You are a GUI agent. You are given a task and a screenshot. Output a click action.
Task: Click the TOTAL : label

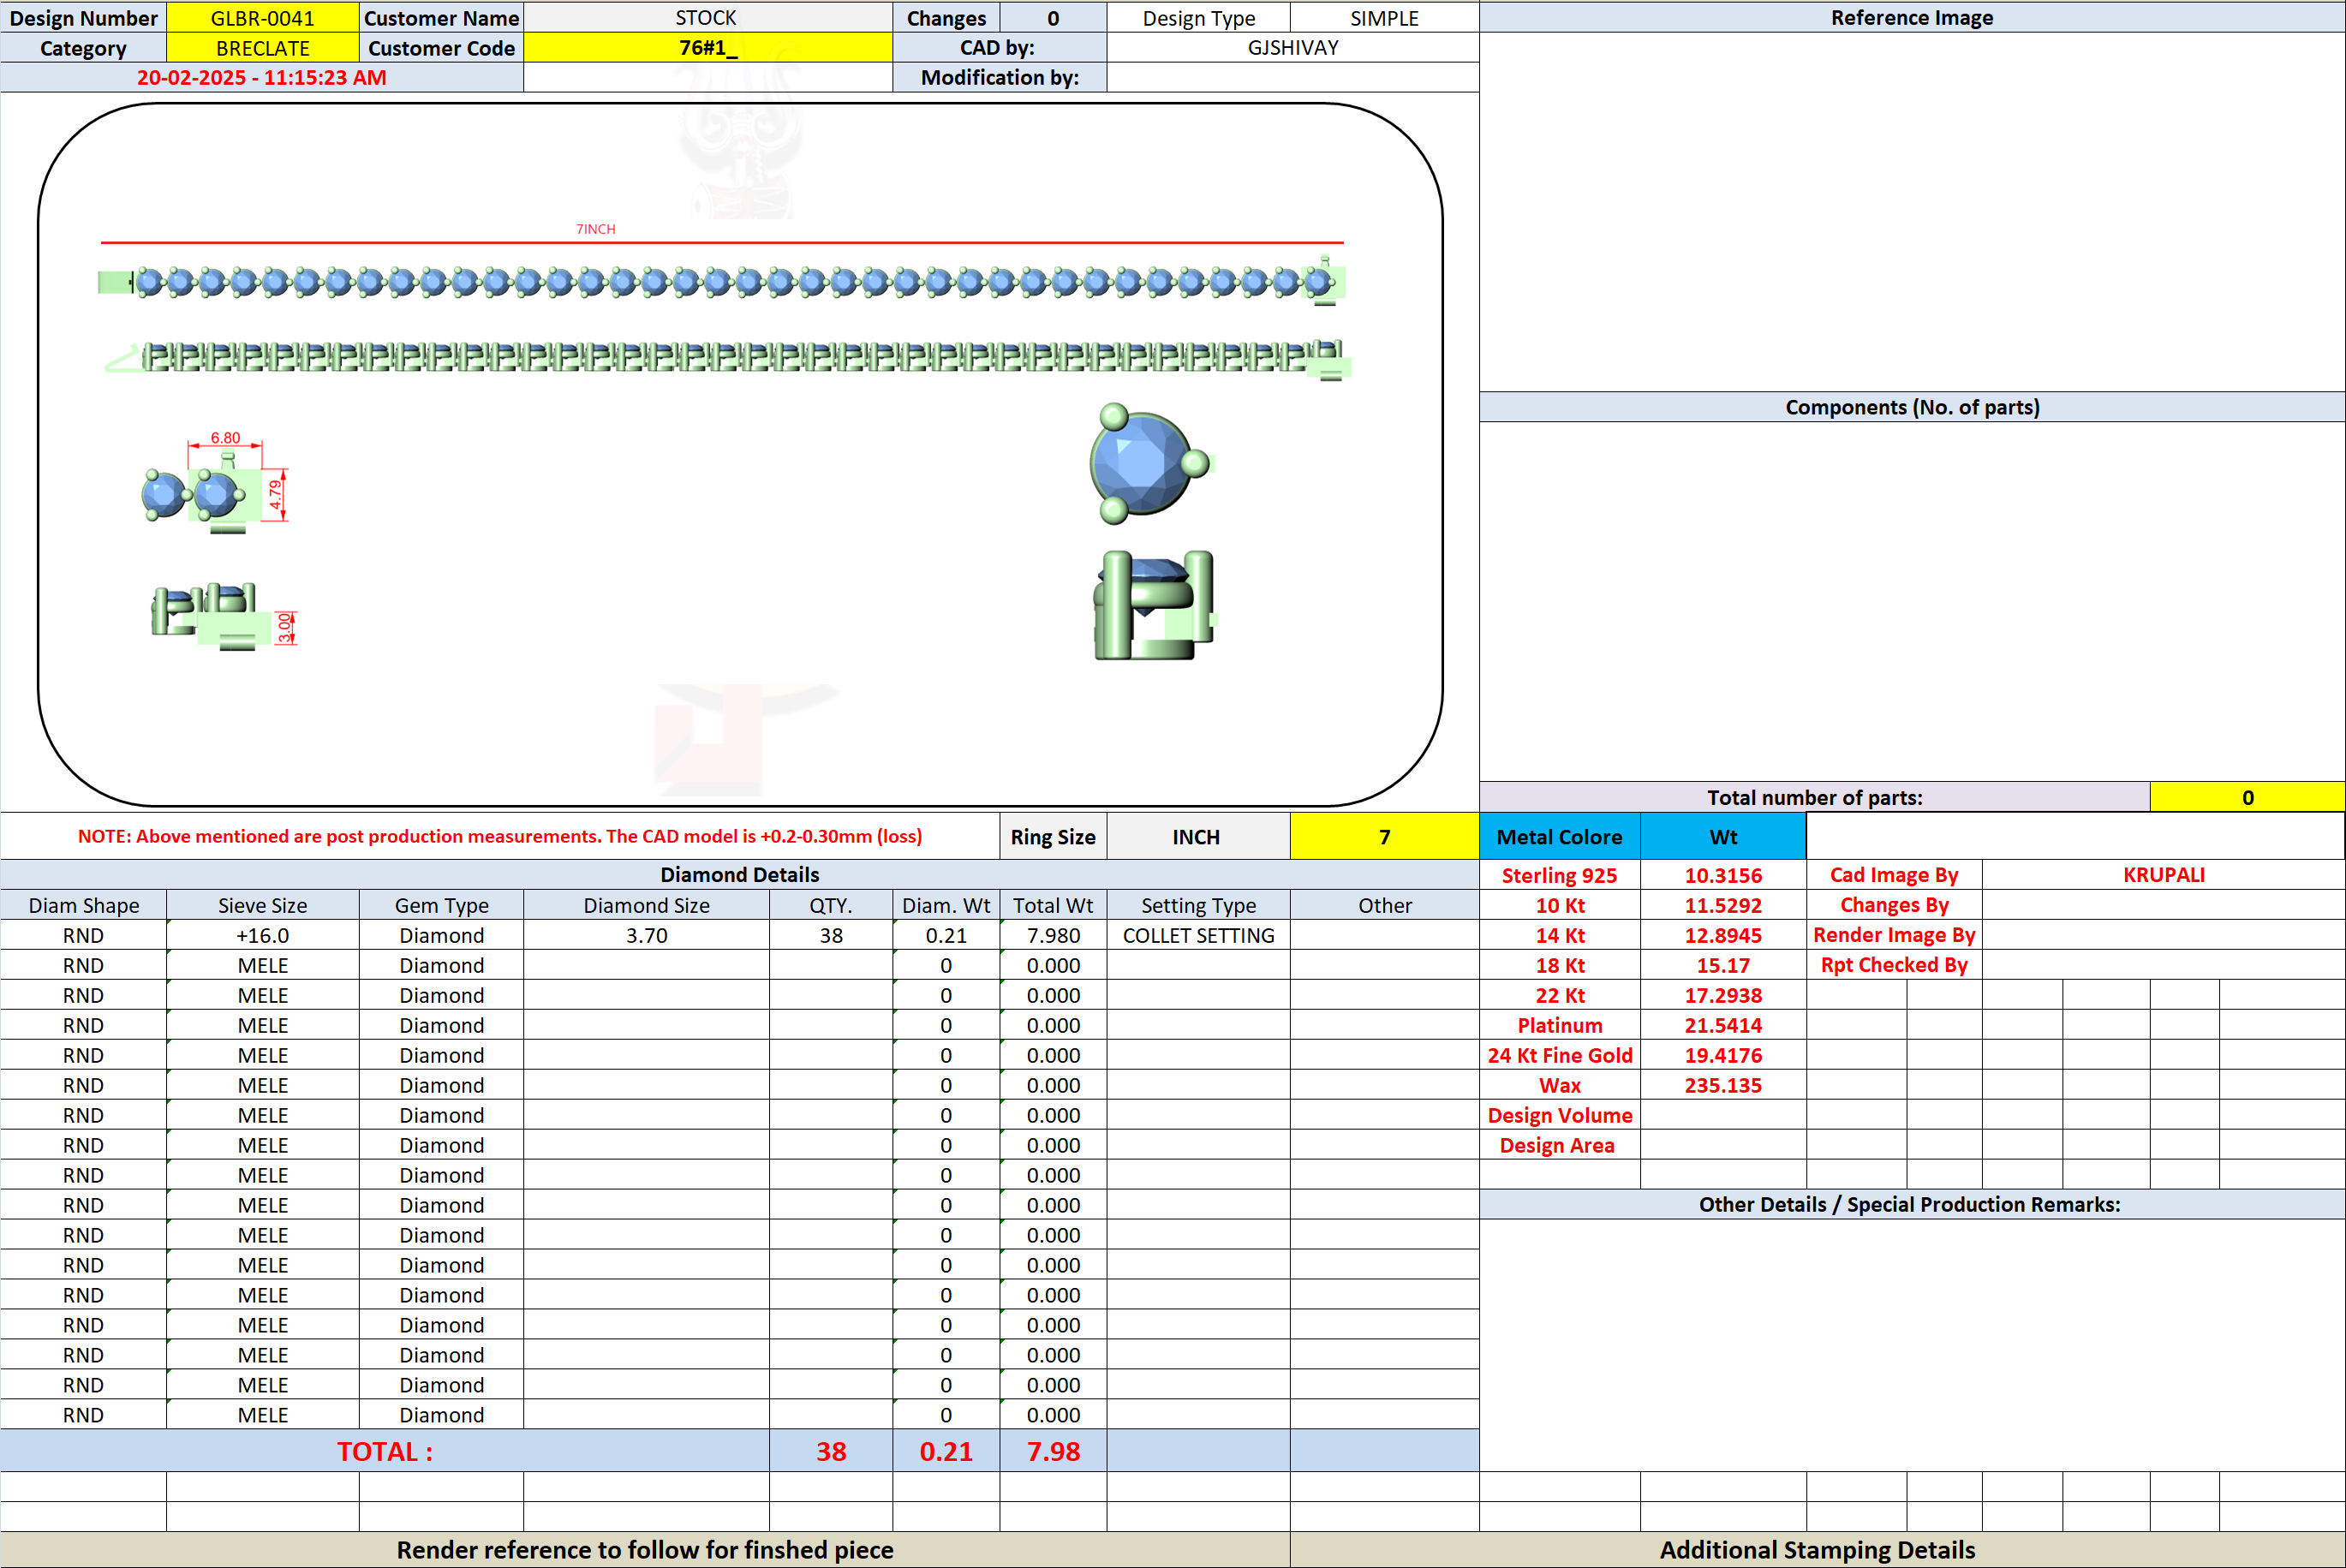385,1451
